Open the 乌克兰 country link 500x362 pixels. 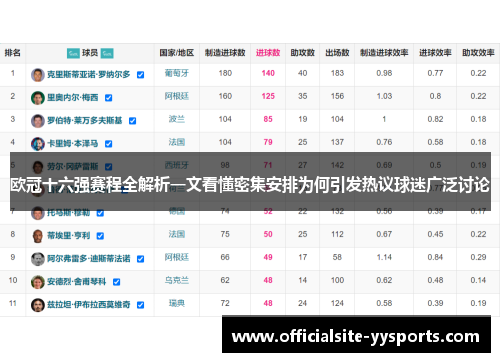177,280
